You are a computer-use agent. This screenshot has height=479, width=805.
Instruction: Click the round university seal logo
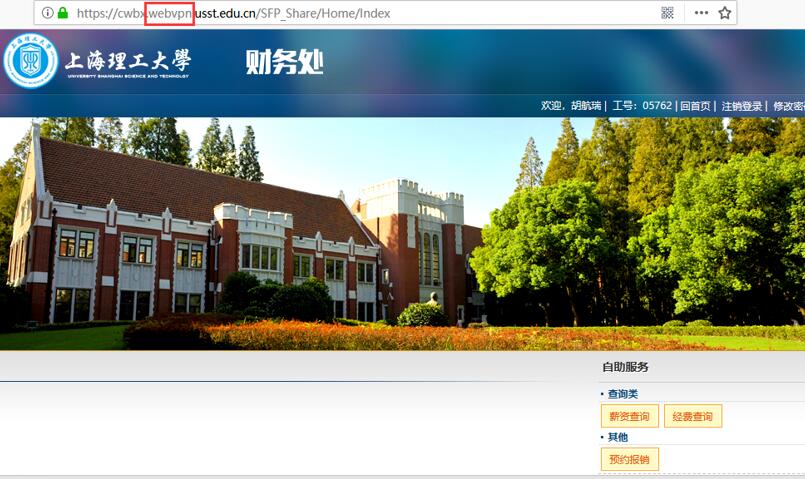pyautogui.click(x=31, y=61)
